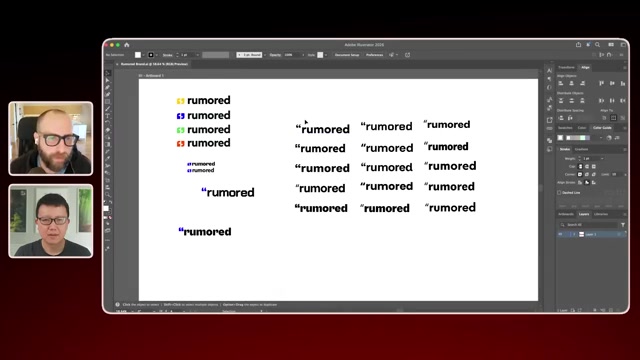This screenshot has height=360, width=640.
Task: Click Horizontal Align Center in Align panel
Action: (x=571, y=83)
